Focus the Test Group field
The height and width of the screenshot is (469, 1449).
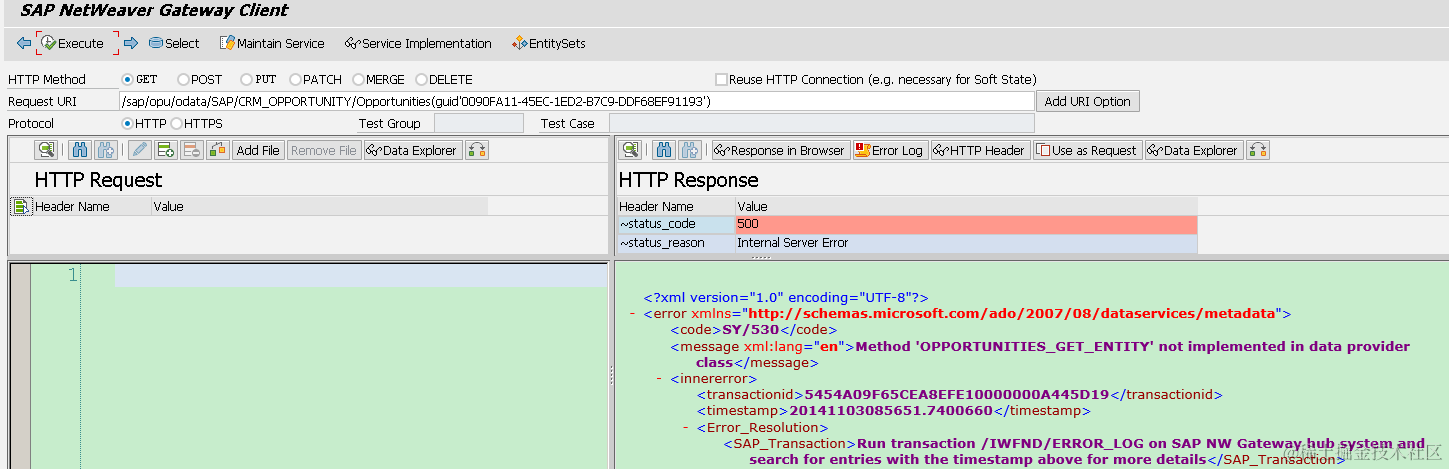click(x=478, y=123)
